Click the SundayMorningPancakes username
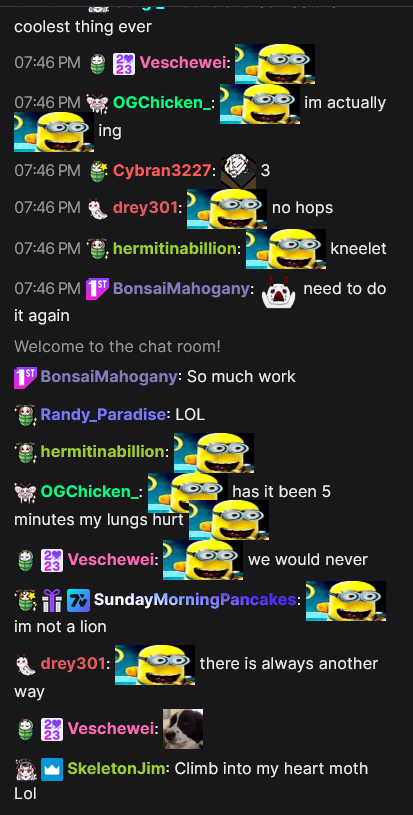 [x=195, y=600]
